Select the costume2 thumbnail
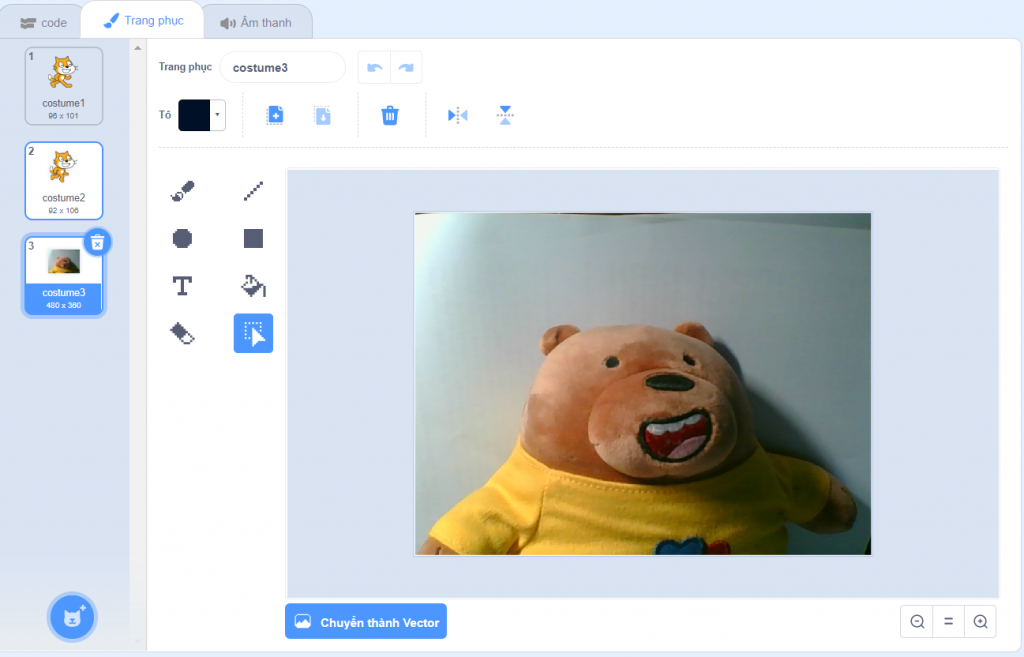The height and width of the screenshot is (657, 1024). pos(64,181)
